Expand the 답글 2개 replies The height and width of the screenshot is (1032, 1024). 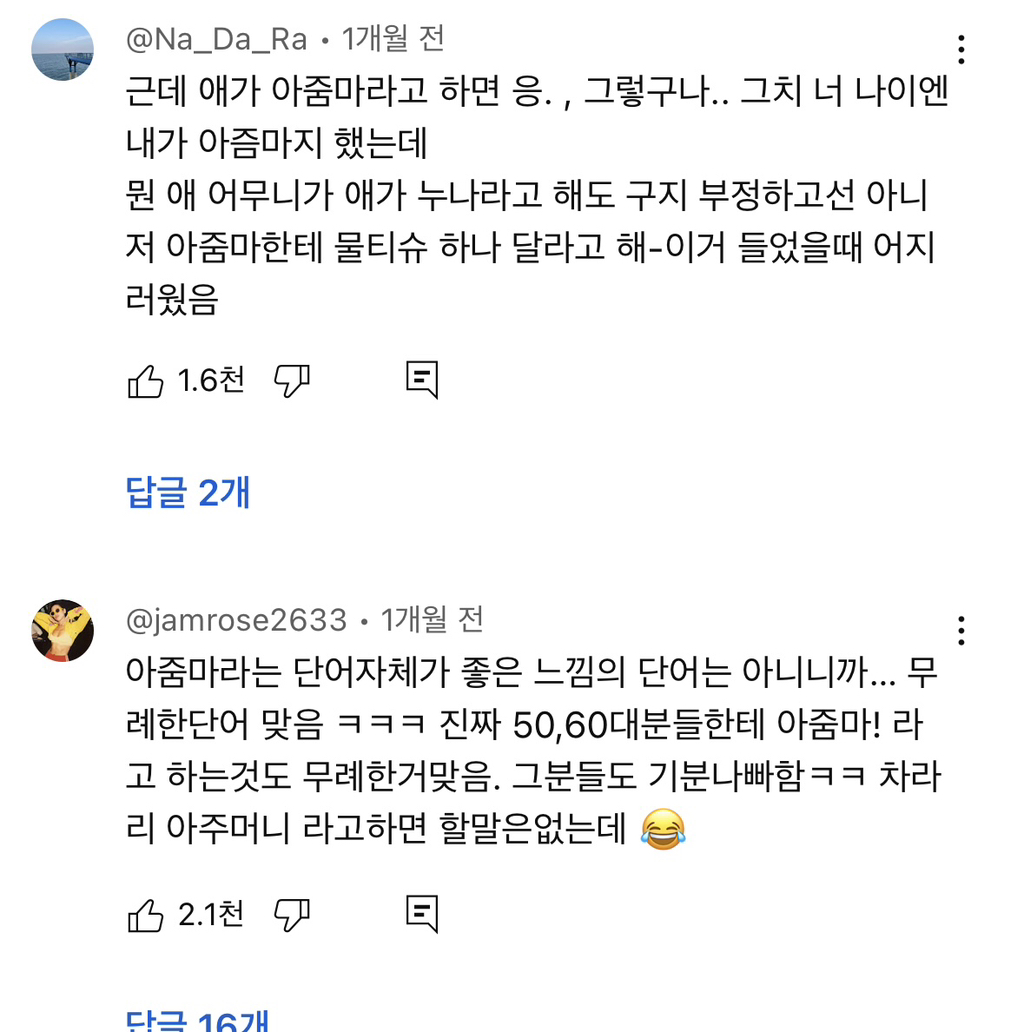[188, 493]
